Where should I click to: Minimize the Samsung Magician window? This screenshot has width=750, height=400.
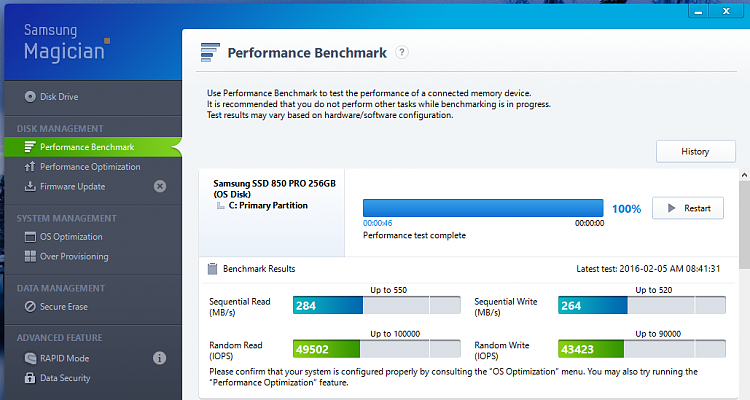coord(698,11)
